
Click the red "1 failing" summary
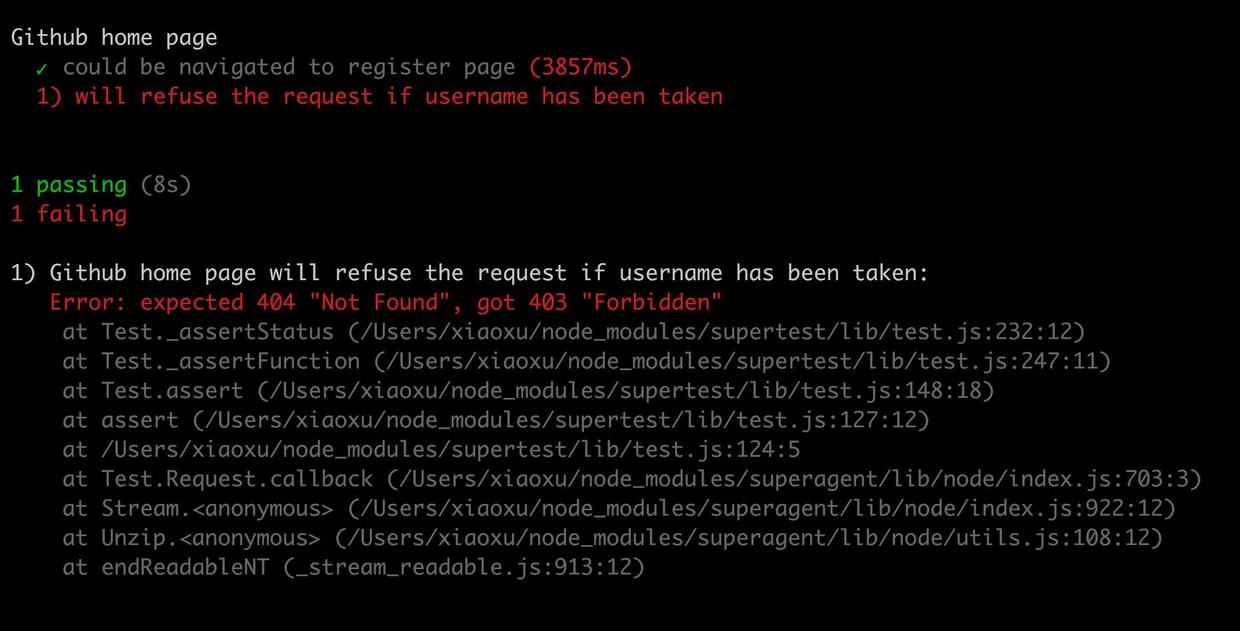(69, 214)
